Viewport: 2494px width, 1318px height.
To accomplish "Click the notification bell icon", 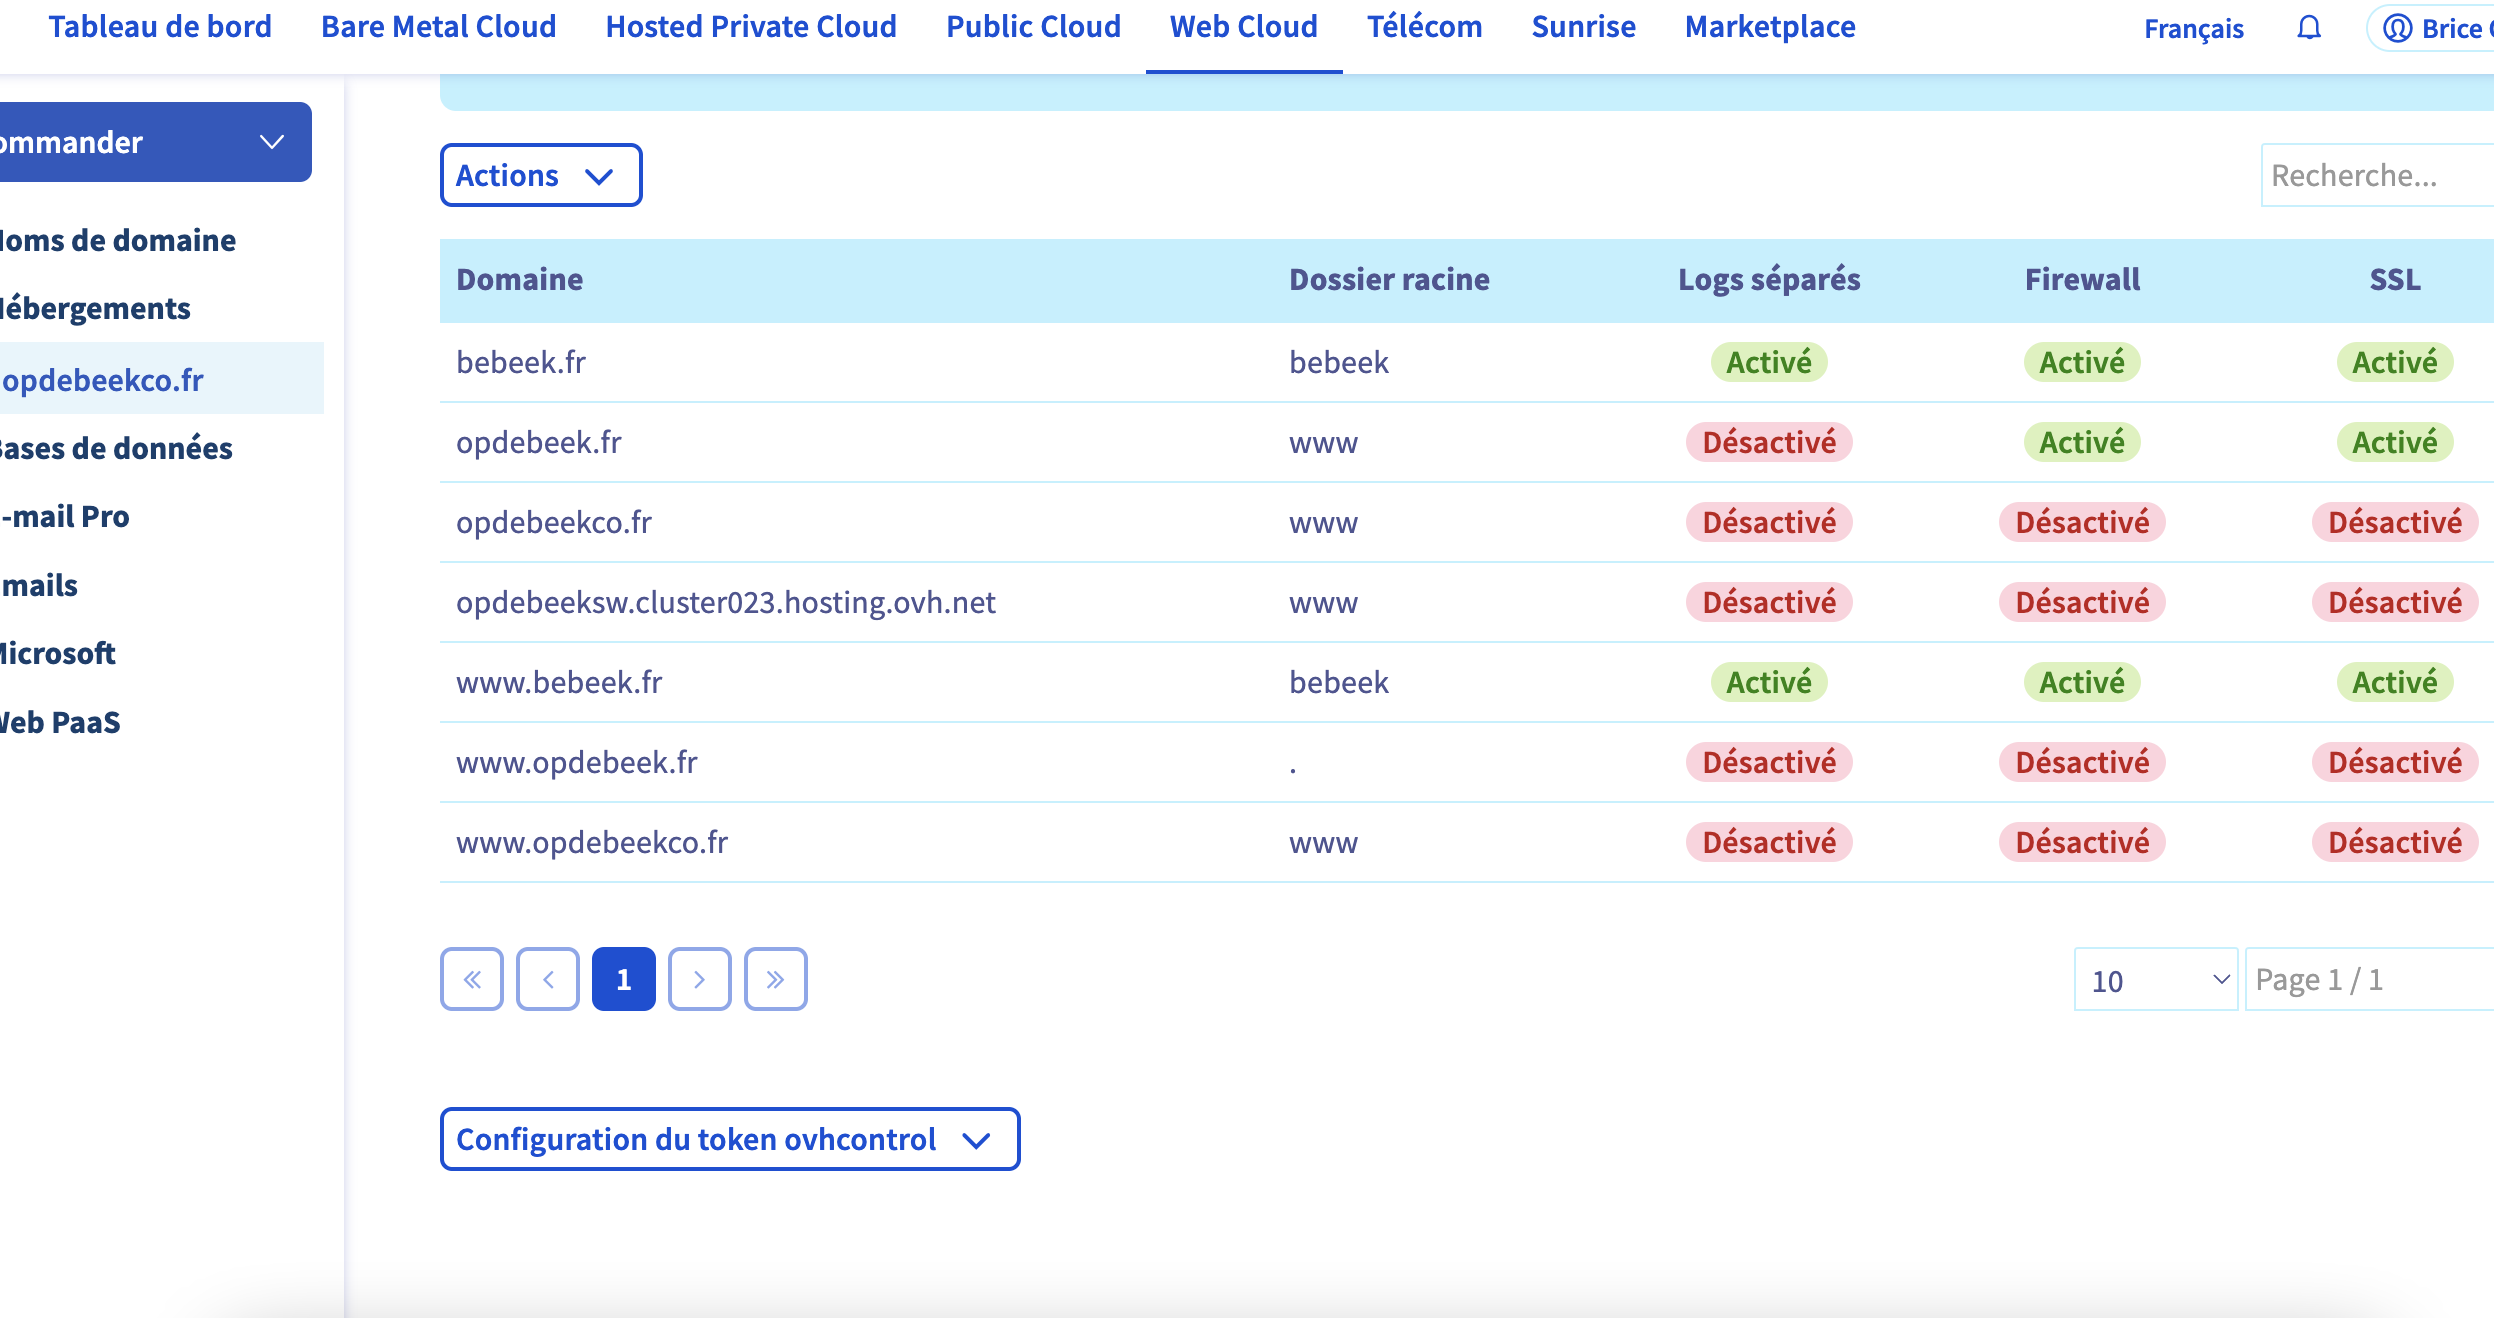I will click(2308, 28).
